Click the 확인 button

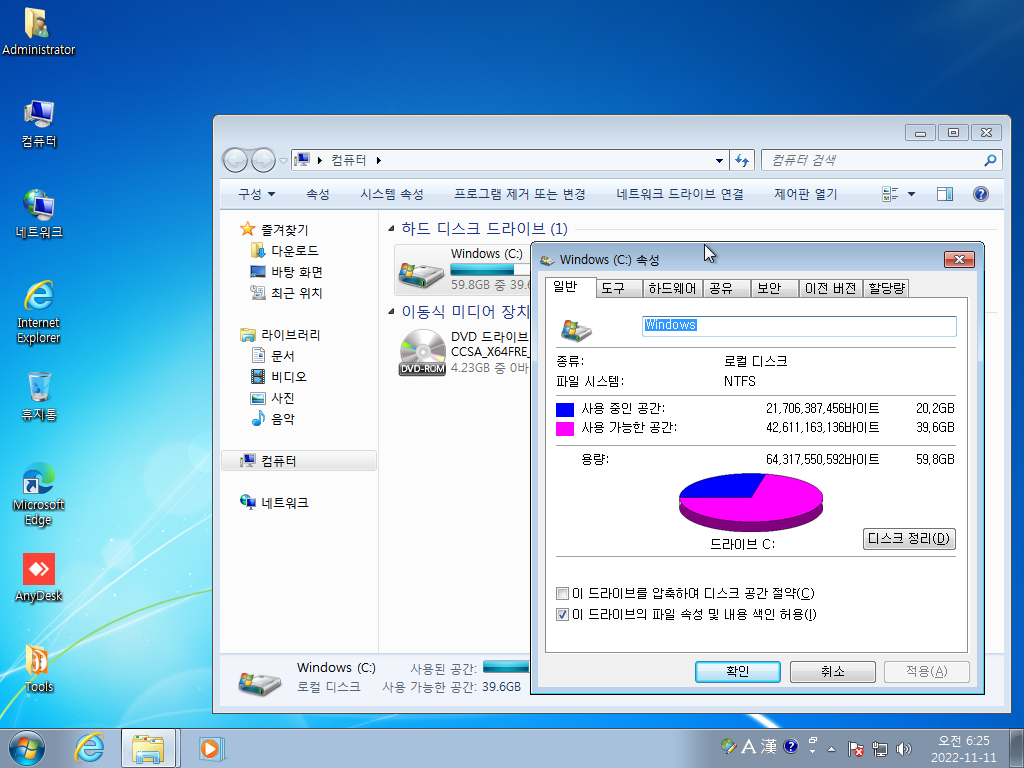pyautogui.click(x=738, y=671)
